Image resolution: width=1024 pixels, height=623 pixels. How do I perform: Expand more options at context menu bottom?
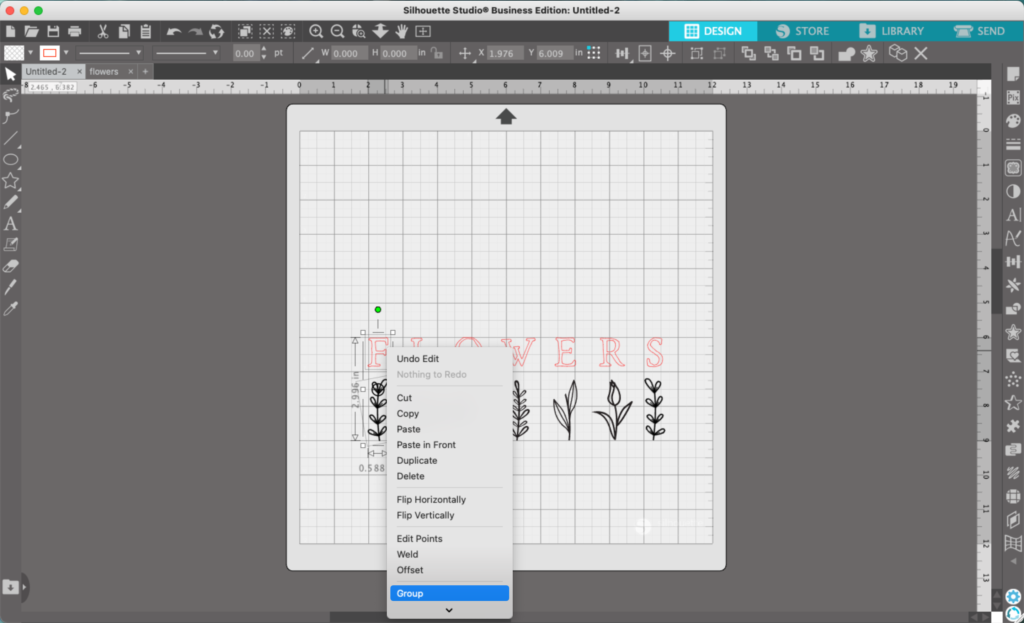click(x=449, y=610)
